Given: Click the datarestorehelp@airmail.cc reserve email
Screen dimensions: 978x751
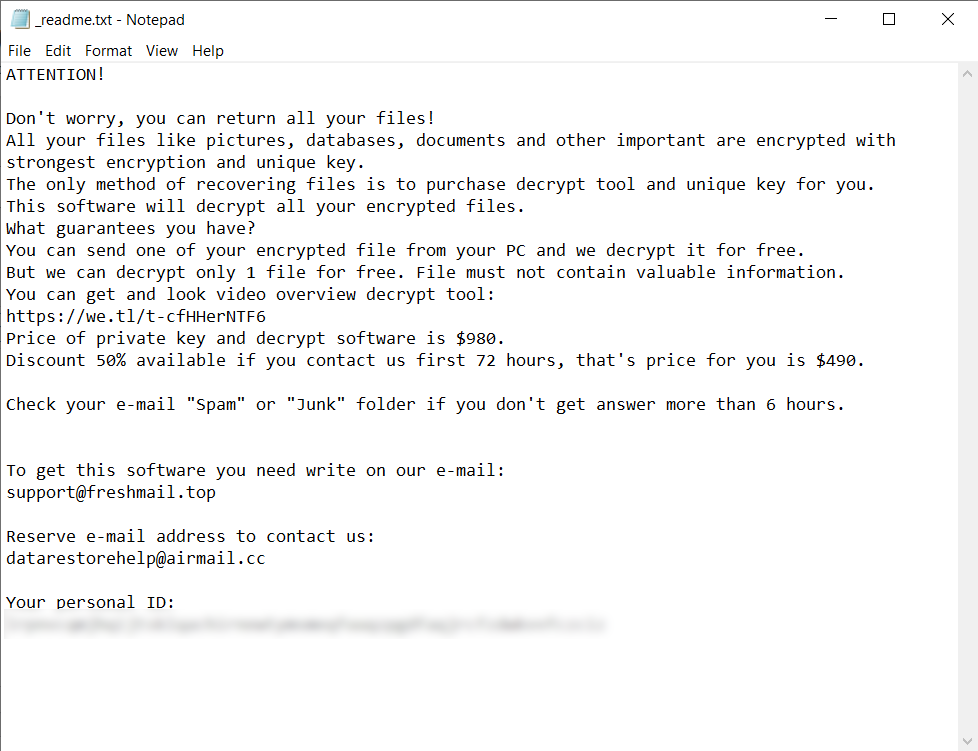Looking at the screenshot, I should point(136,558).
